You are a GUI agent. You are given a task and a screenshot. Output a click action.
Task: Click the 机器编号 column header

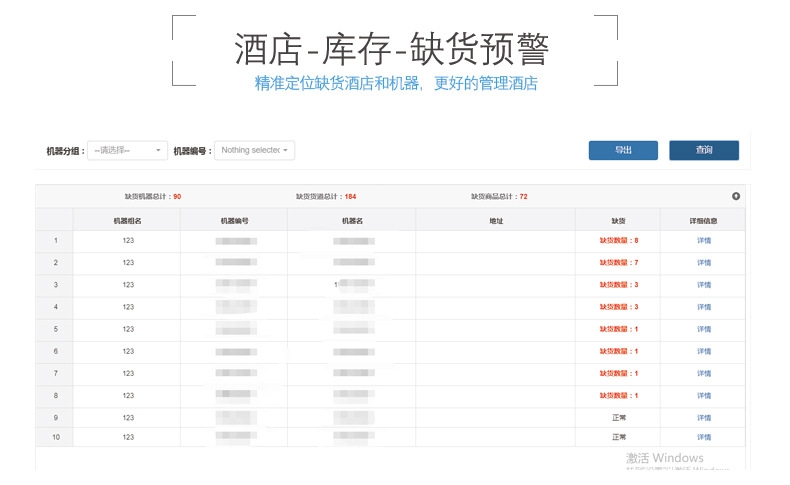coord(234,221)
